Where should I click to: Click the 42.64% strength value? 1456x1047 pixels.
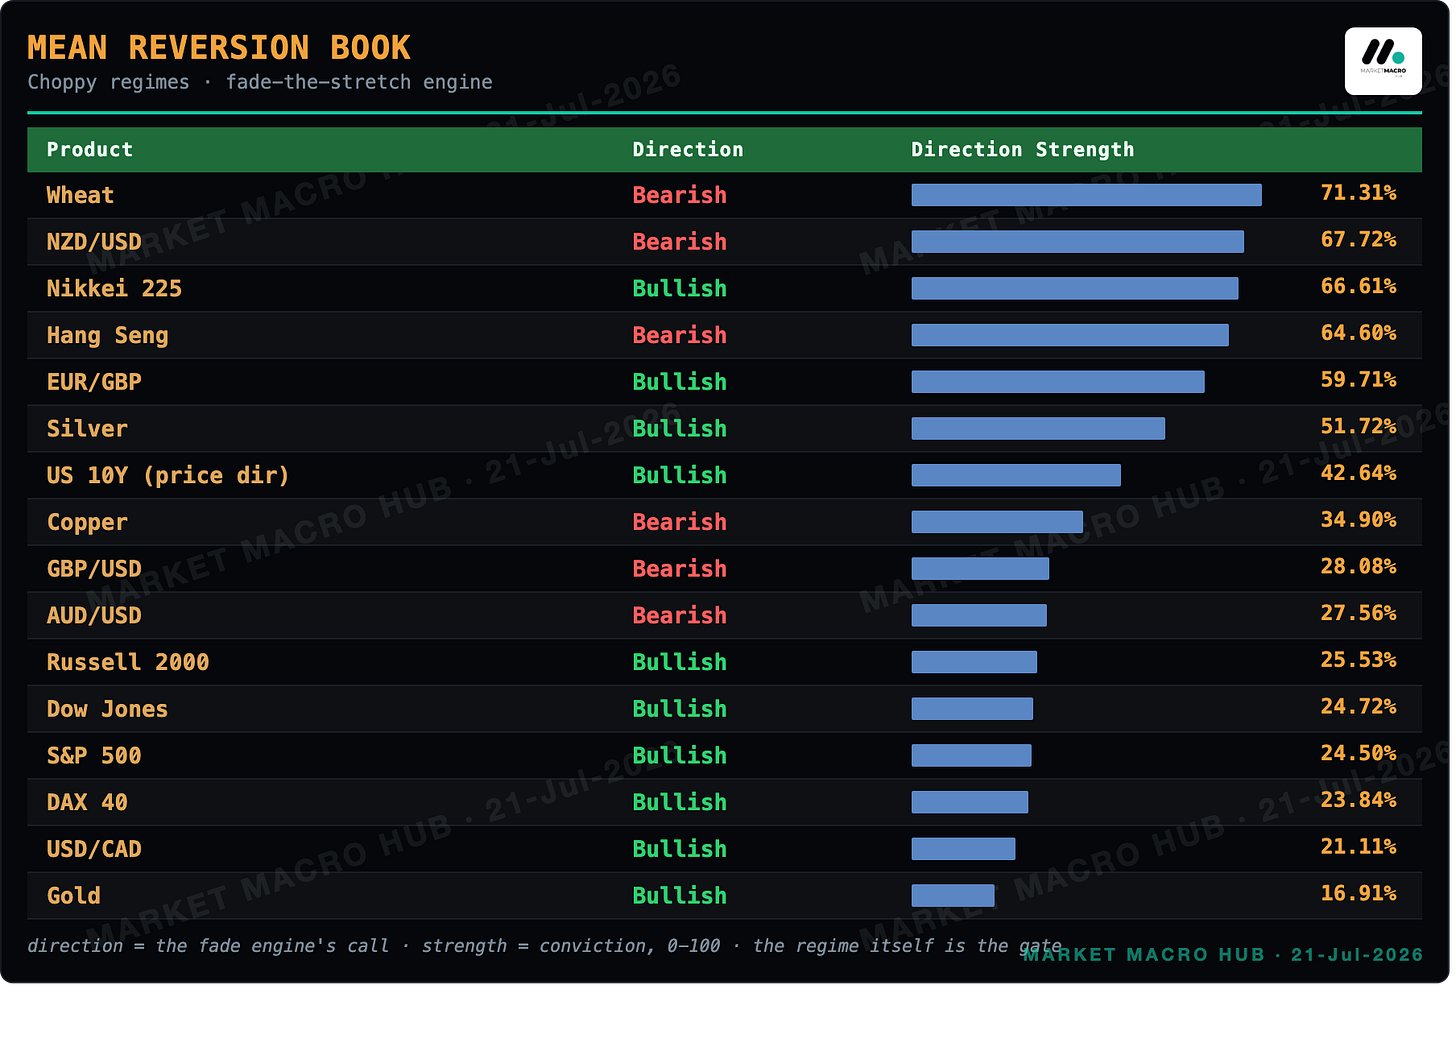click(x=1358, y=473)
